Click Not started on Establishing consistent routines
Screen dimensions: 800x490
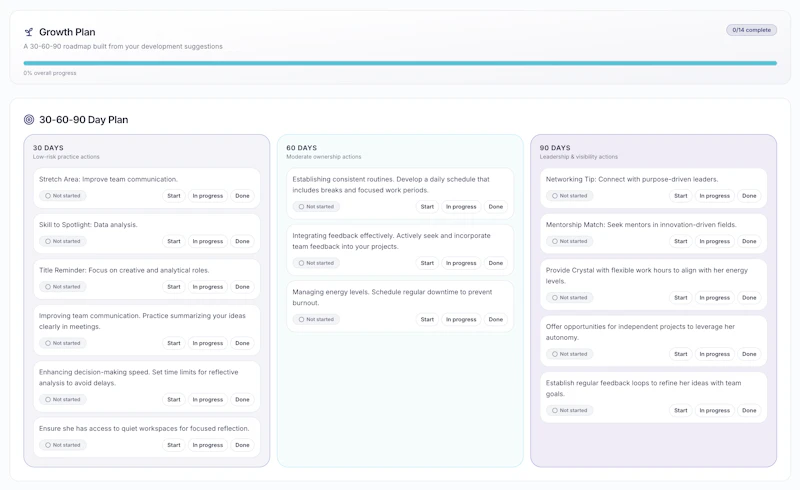pyautogui.click(x=316, y=207)
